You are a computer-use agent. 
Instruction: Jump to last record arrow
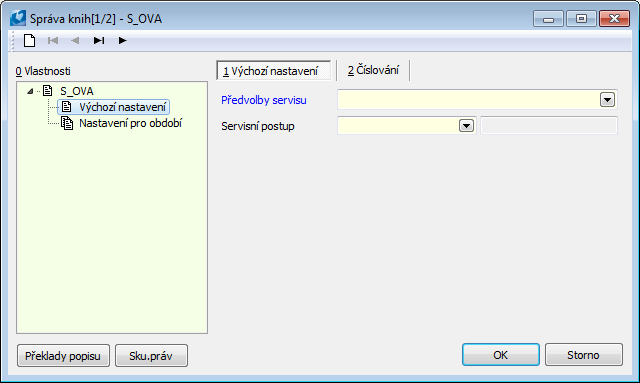point(99,40)
